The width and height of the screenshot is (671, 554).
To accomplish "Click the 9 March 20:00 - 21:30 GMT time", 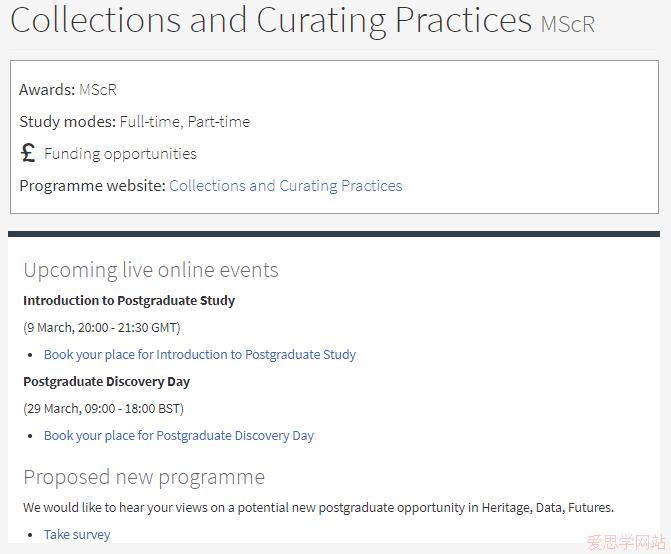I will (102, 328).
